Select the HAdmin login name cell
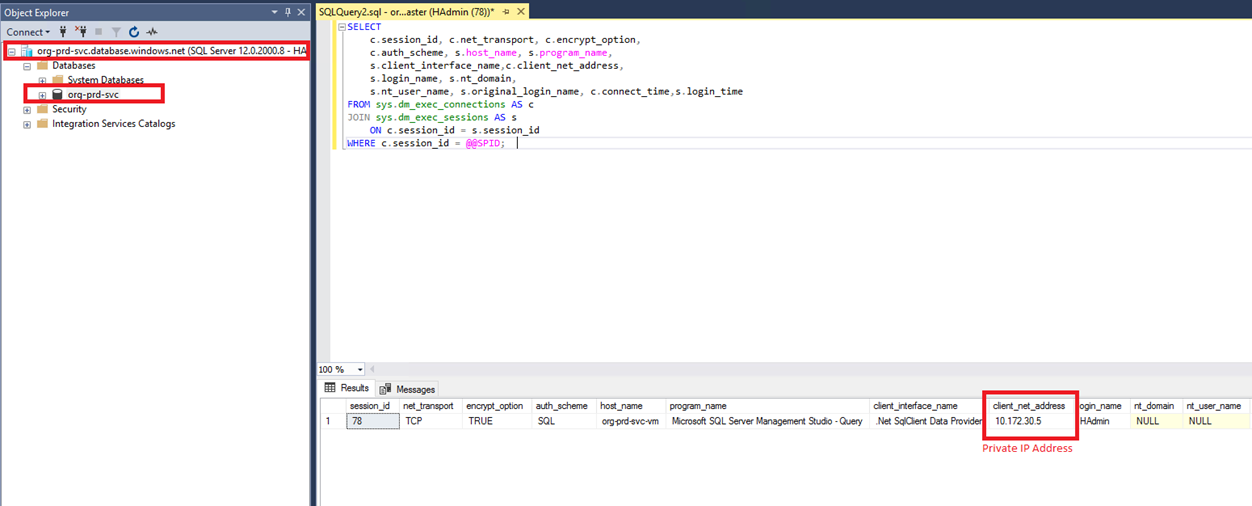This screenshot has width=1252, height=506. [1103, 421]
